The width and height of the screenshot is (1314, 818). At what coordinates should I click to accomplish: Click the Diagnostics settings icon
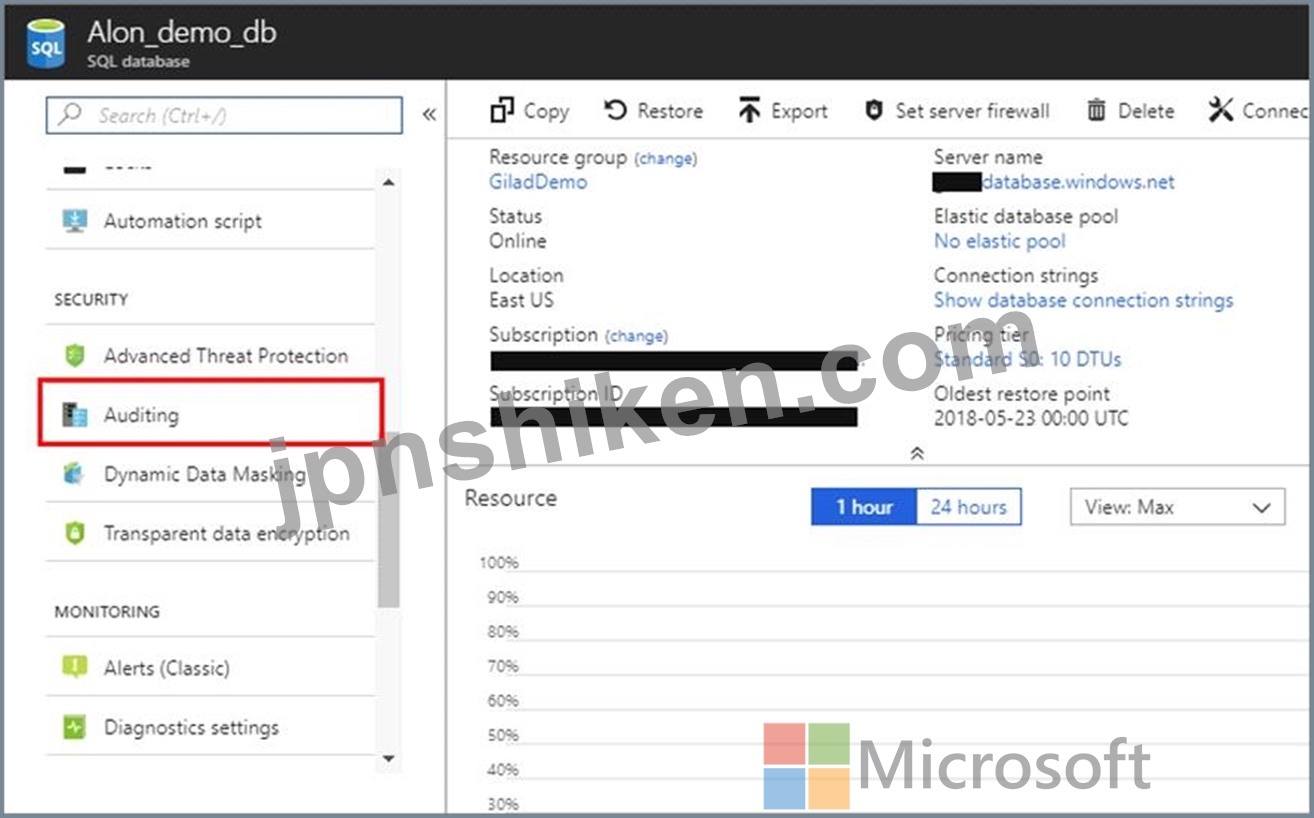click(x=75, y=727)
